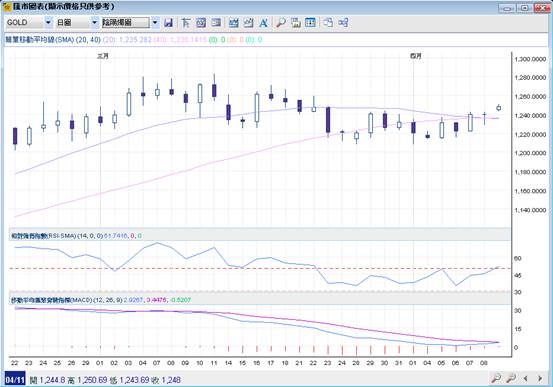553x387 pixels.
Task: Open the 日圖 timeframe dropdown arrow
Action: [x=94, y=23]
